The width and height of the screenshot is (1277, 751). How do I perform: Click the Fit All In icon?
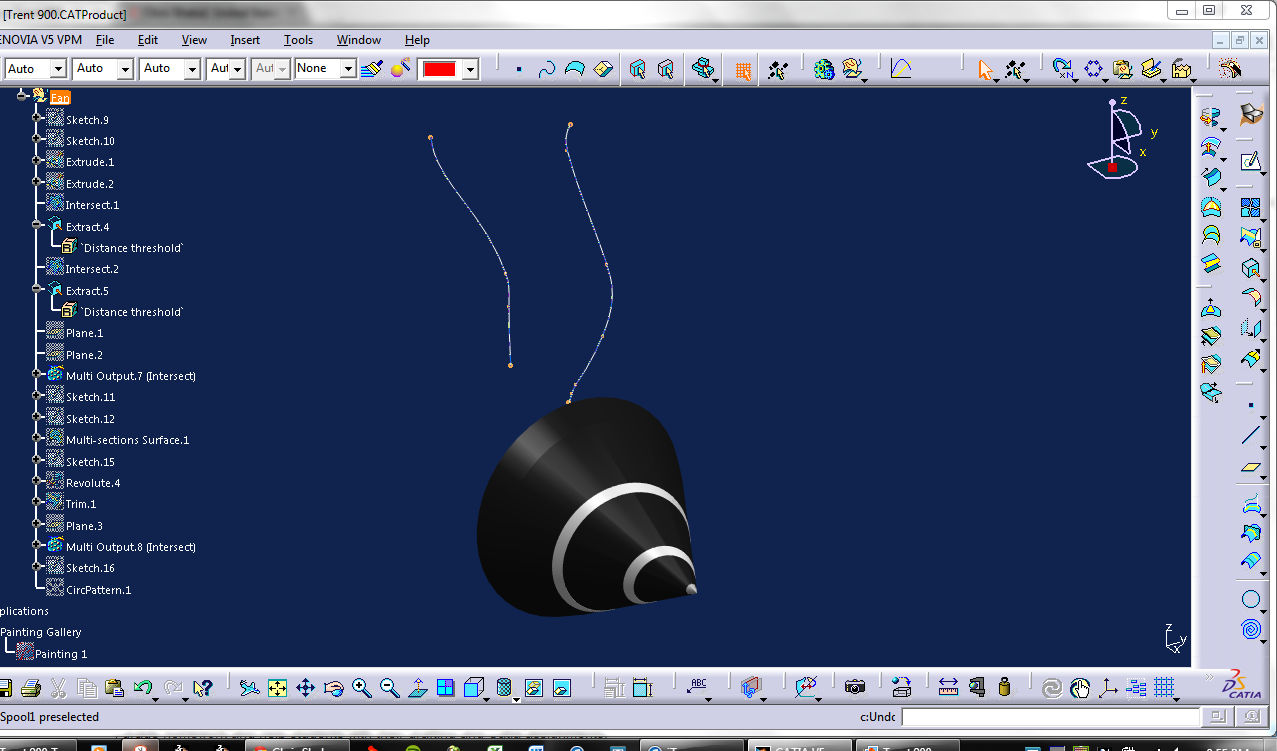coord(278,688)
